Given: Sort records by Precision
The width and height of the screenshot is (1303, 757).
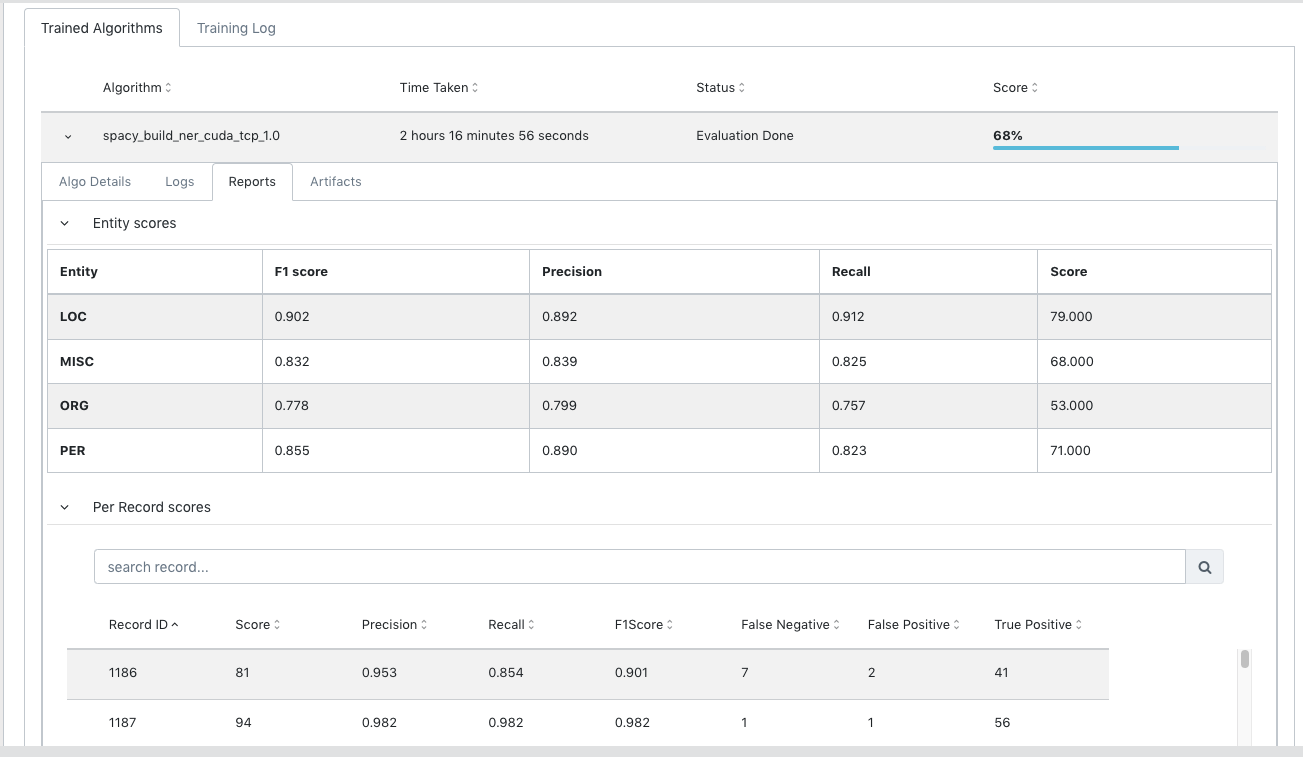Looking at the screenshot, I should coord(424,624).
